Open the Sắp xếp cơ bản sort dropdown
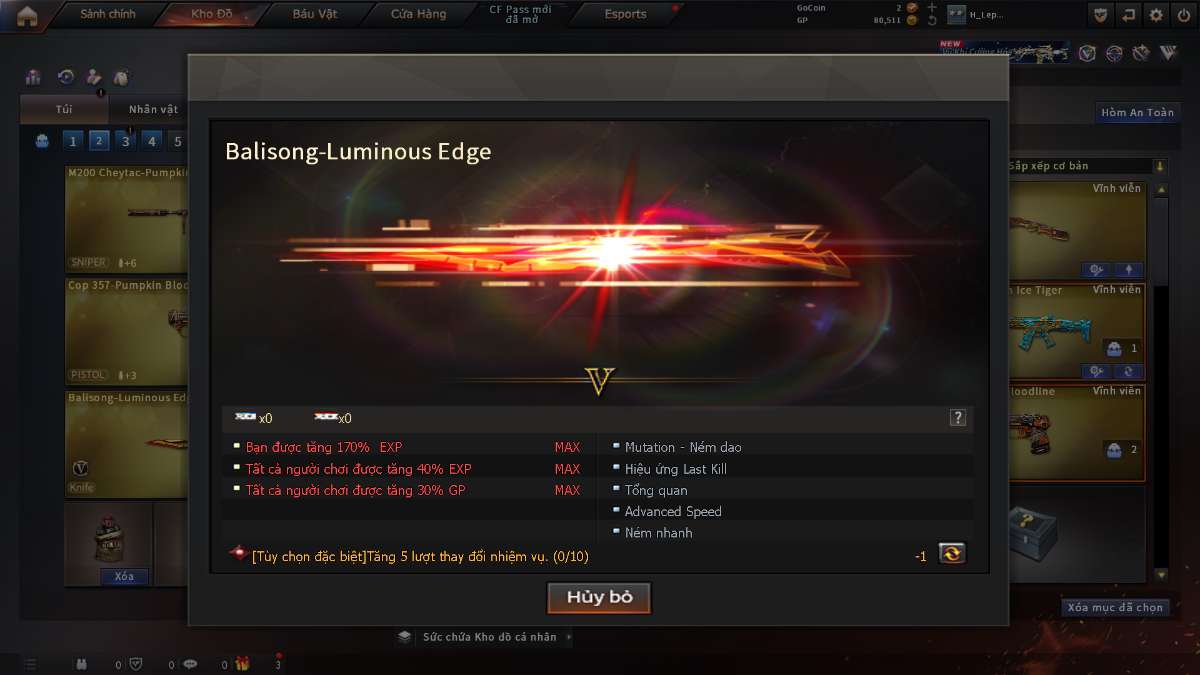This screenshot has height=675, width=1200. click(x=1086, y=166)
